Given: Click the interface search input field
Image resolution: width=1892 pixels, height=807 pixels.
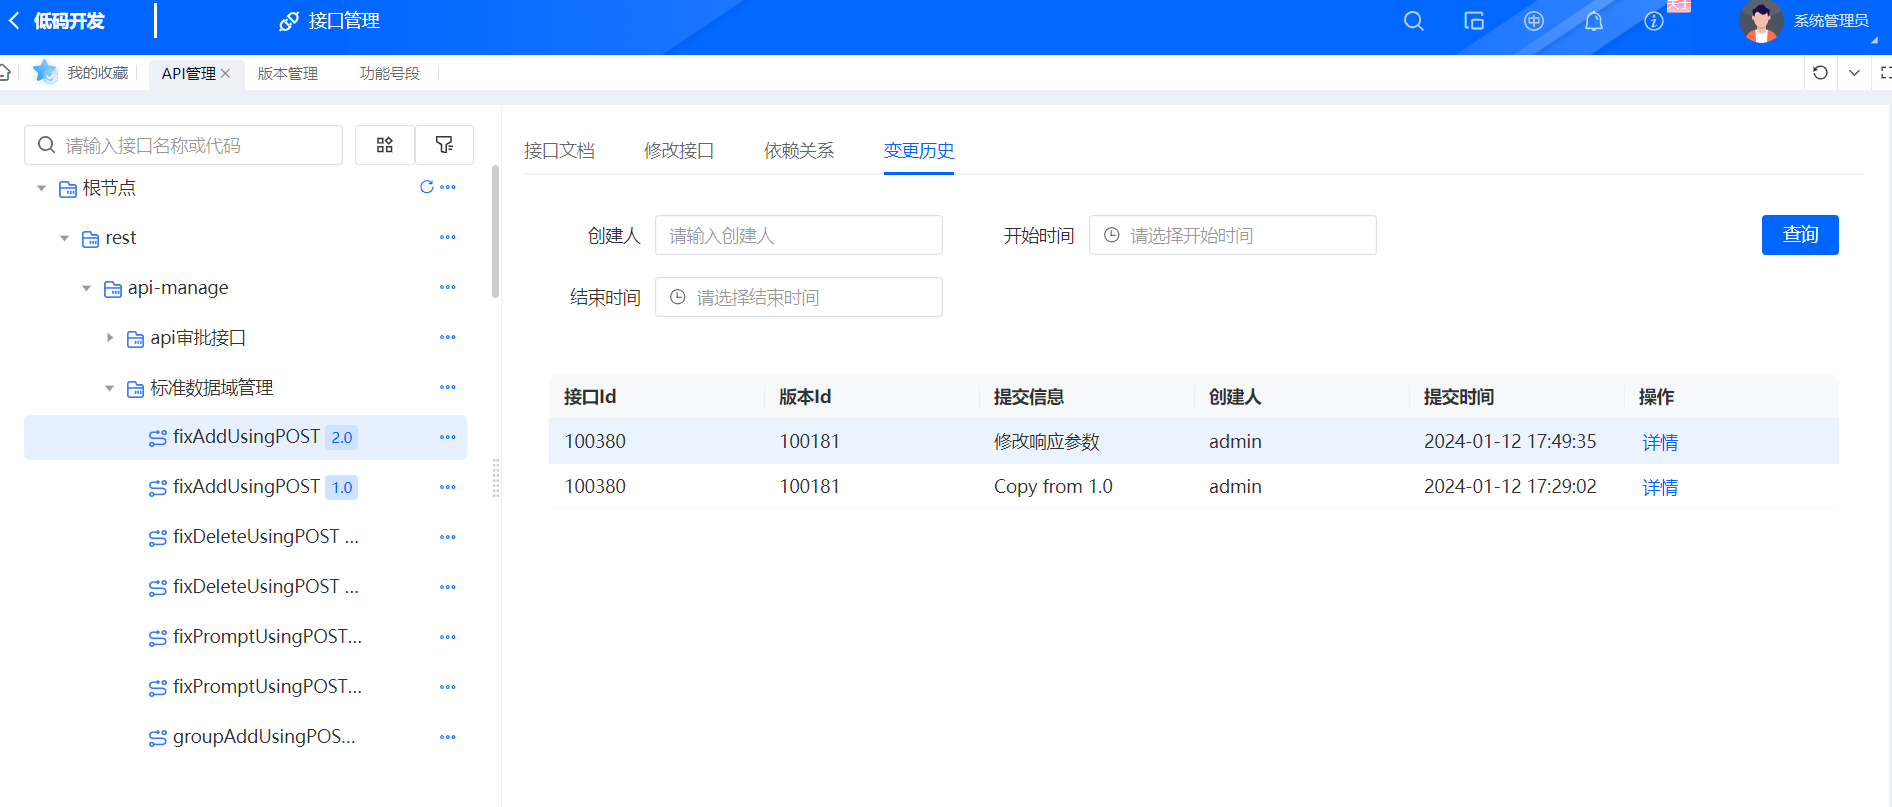Looking at the screenshot, I should pos(184,145).
